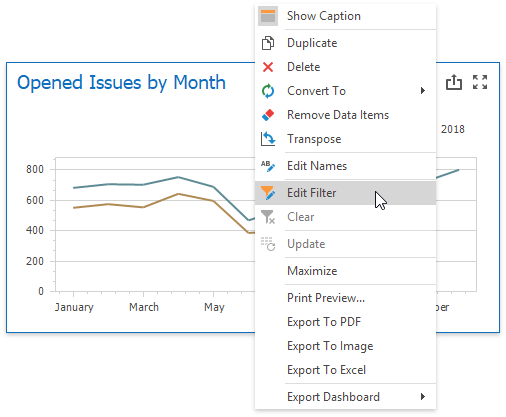Click the May axis label

click(x=214, y=307)
